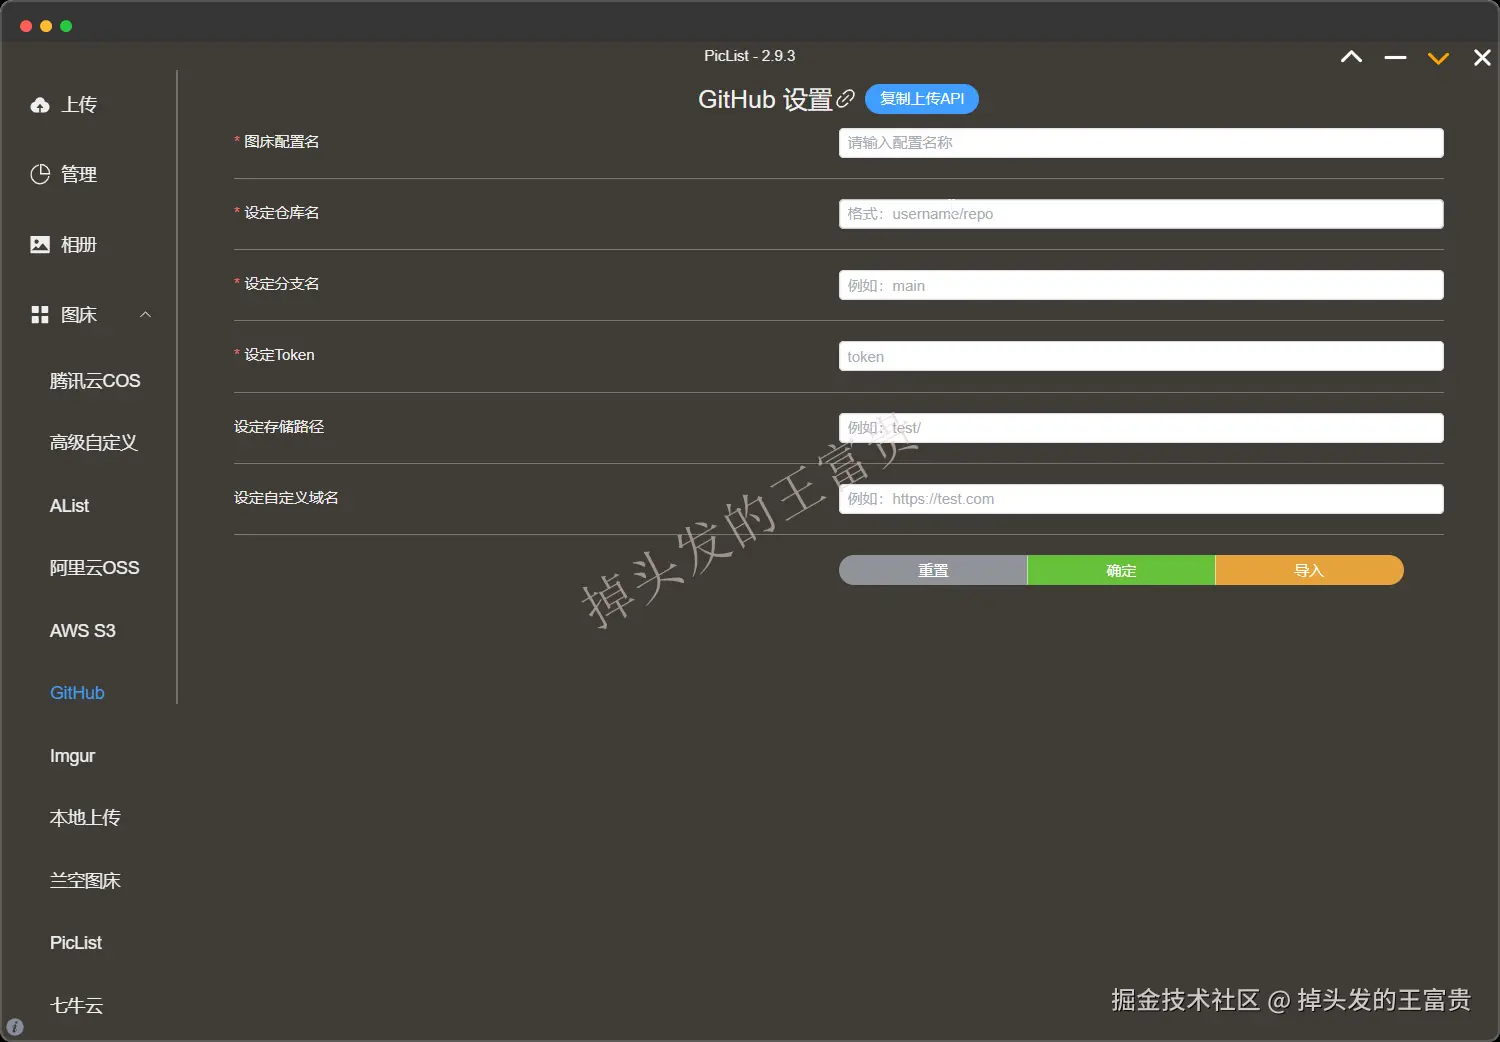Click the 设定分支名 label

coord(282,284)
